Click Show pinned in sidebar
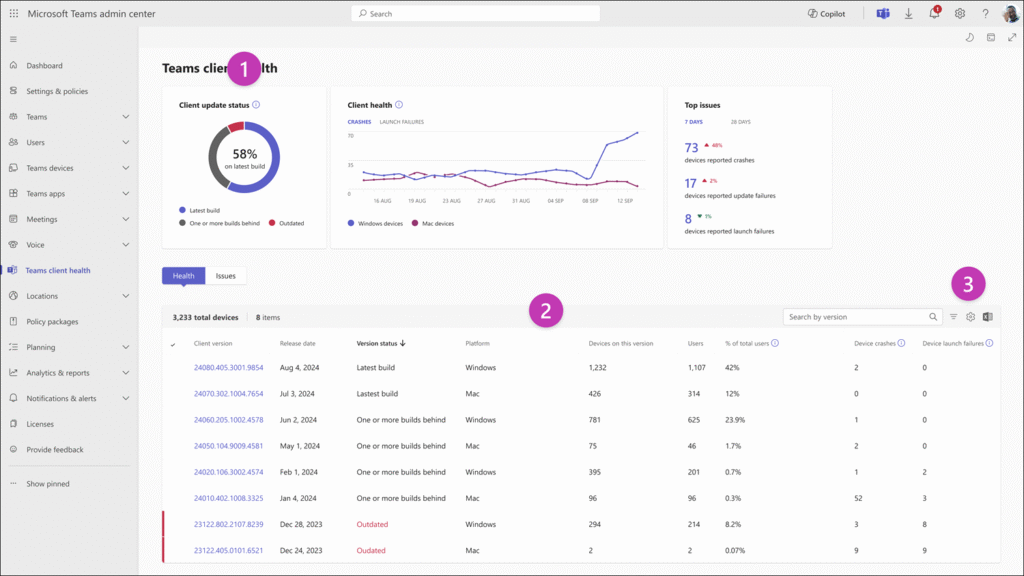The image size is (1024, 576). pyautogui.click(x=48, y=484)
